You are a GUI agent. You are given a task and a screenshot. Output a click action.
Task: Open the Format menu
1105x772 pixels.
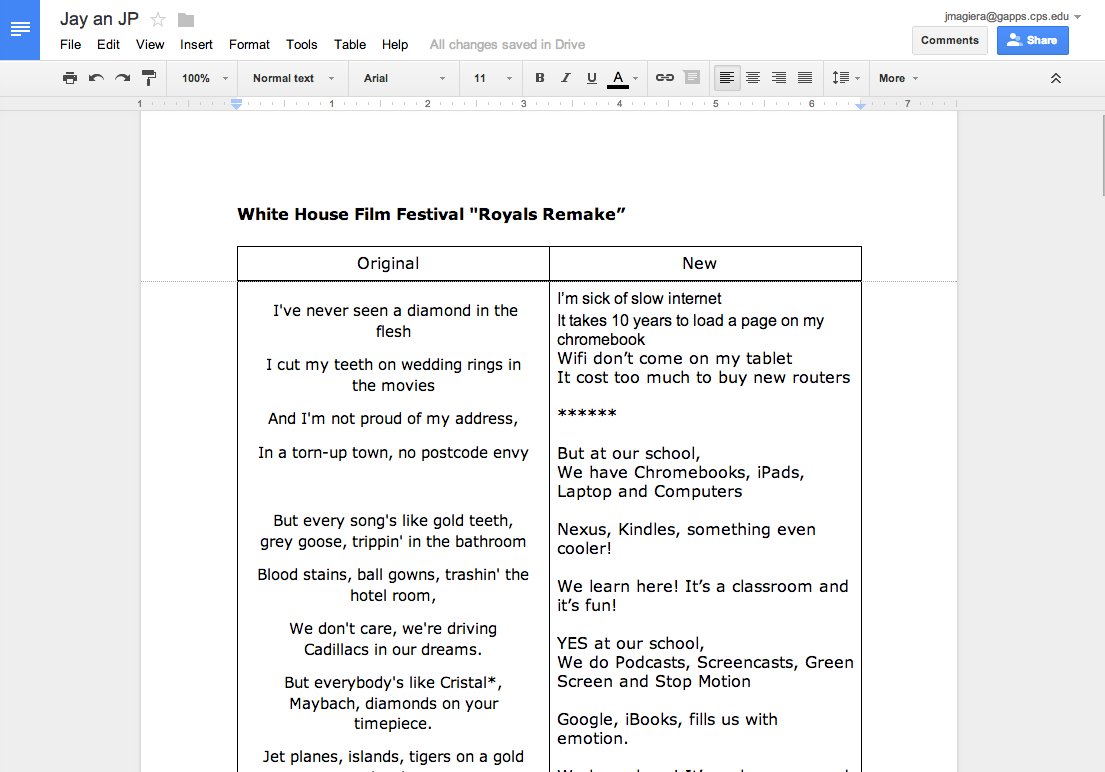point(249,44)
